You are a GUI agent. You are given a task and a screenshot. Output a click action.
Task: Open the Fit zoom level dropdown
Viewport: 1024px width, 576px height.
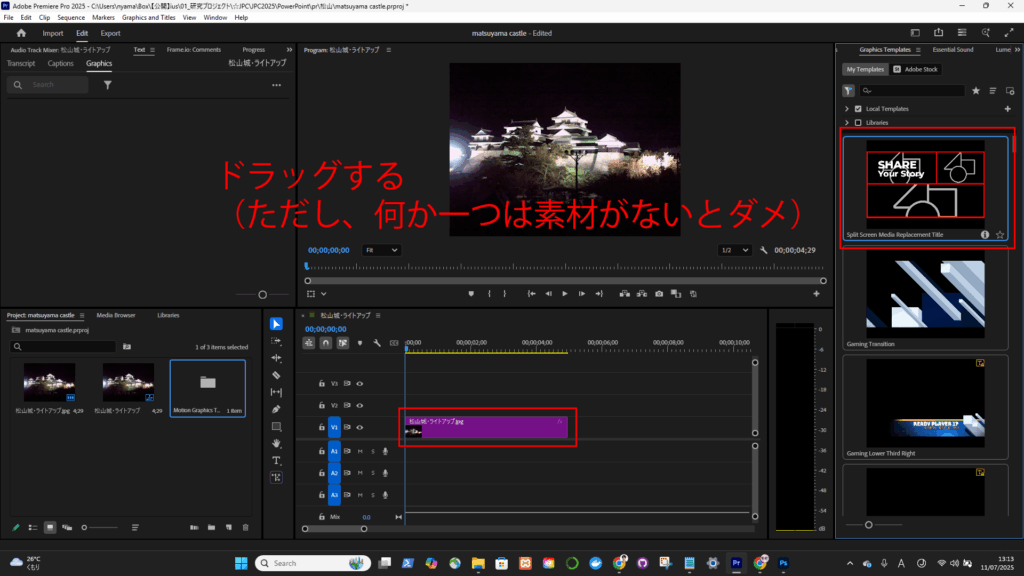[382, 250]
